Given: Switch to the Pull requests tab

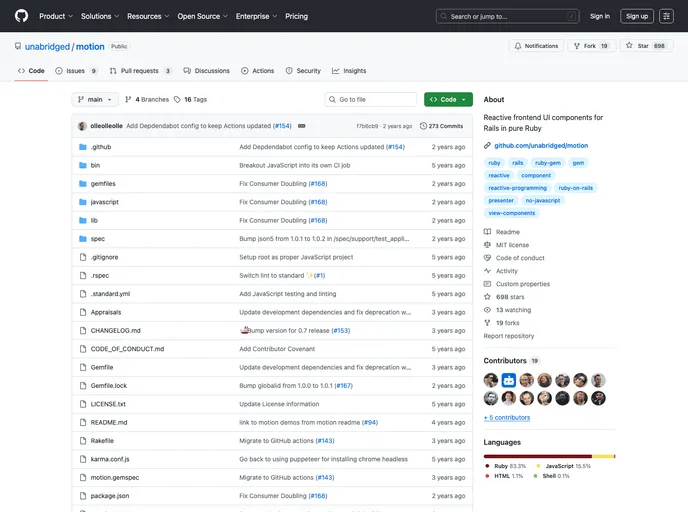Looking at the screenshot, I should pyautogui.click(x=140, y=71).
